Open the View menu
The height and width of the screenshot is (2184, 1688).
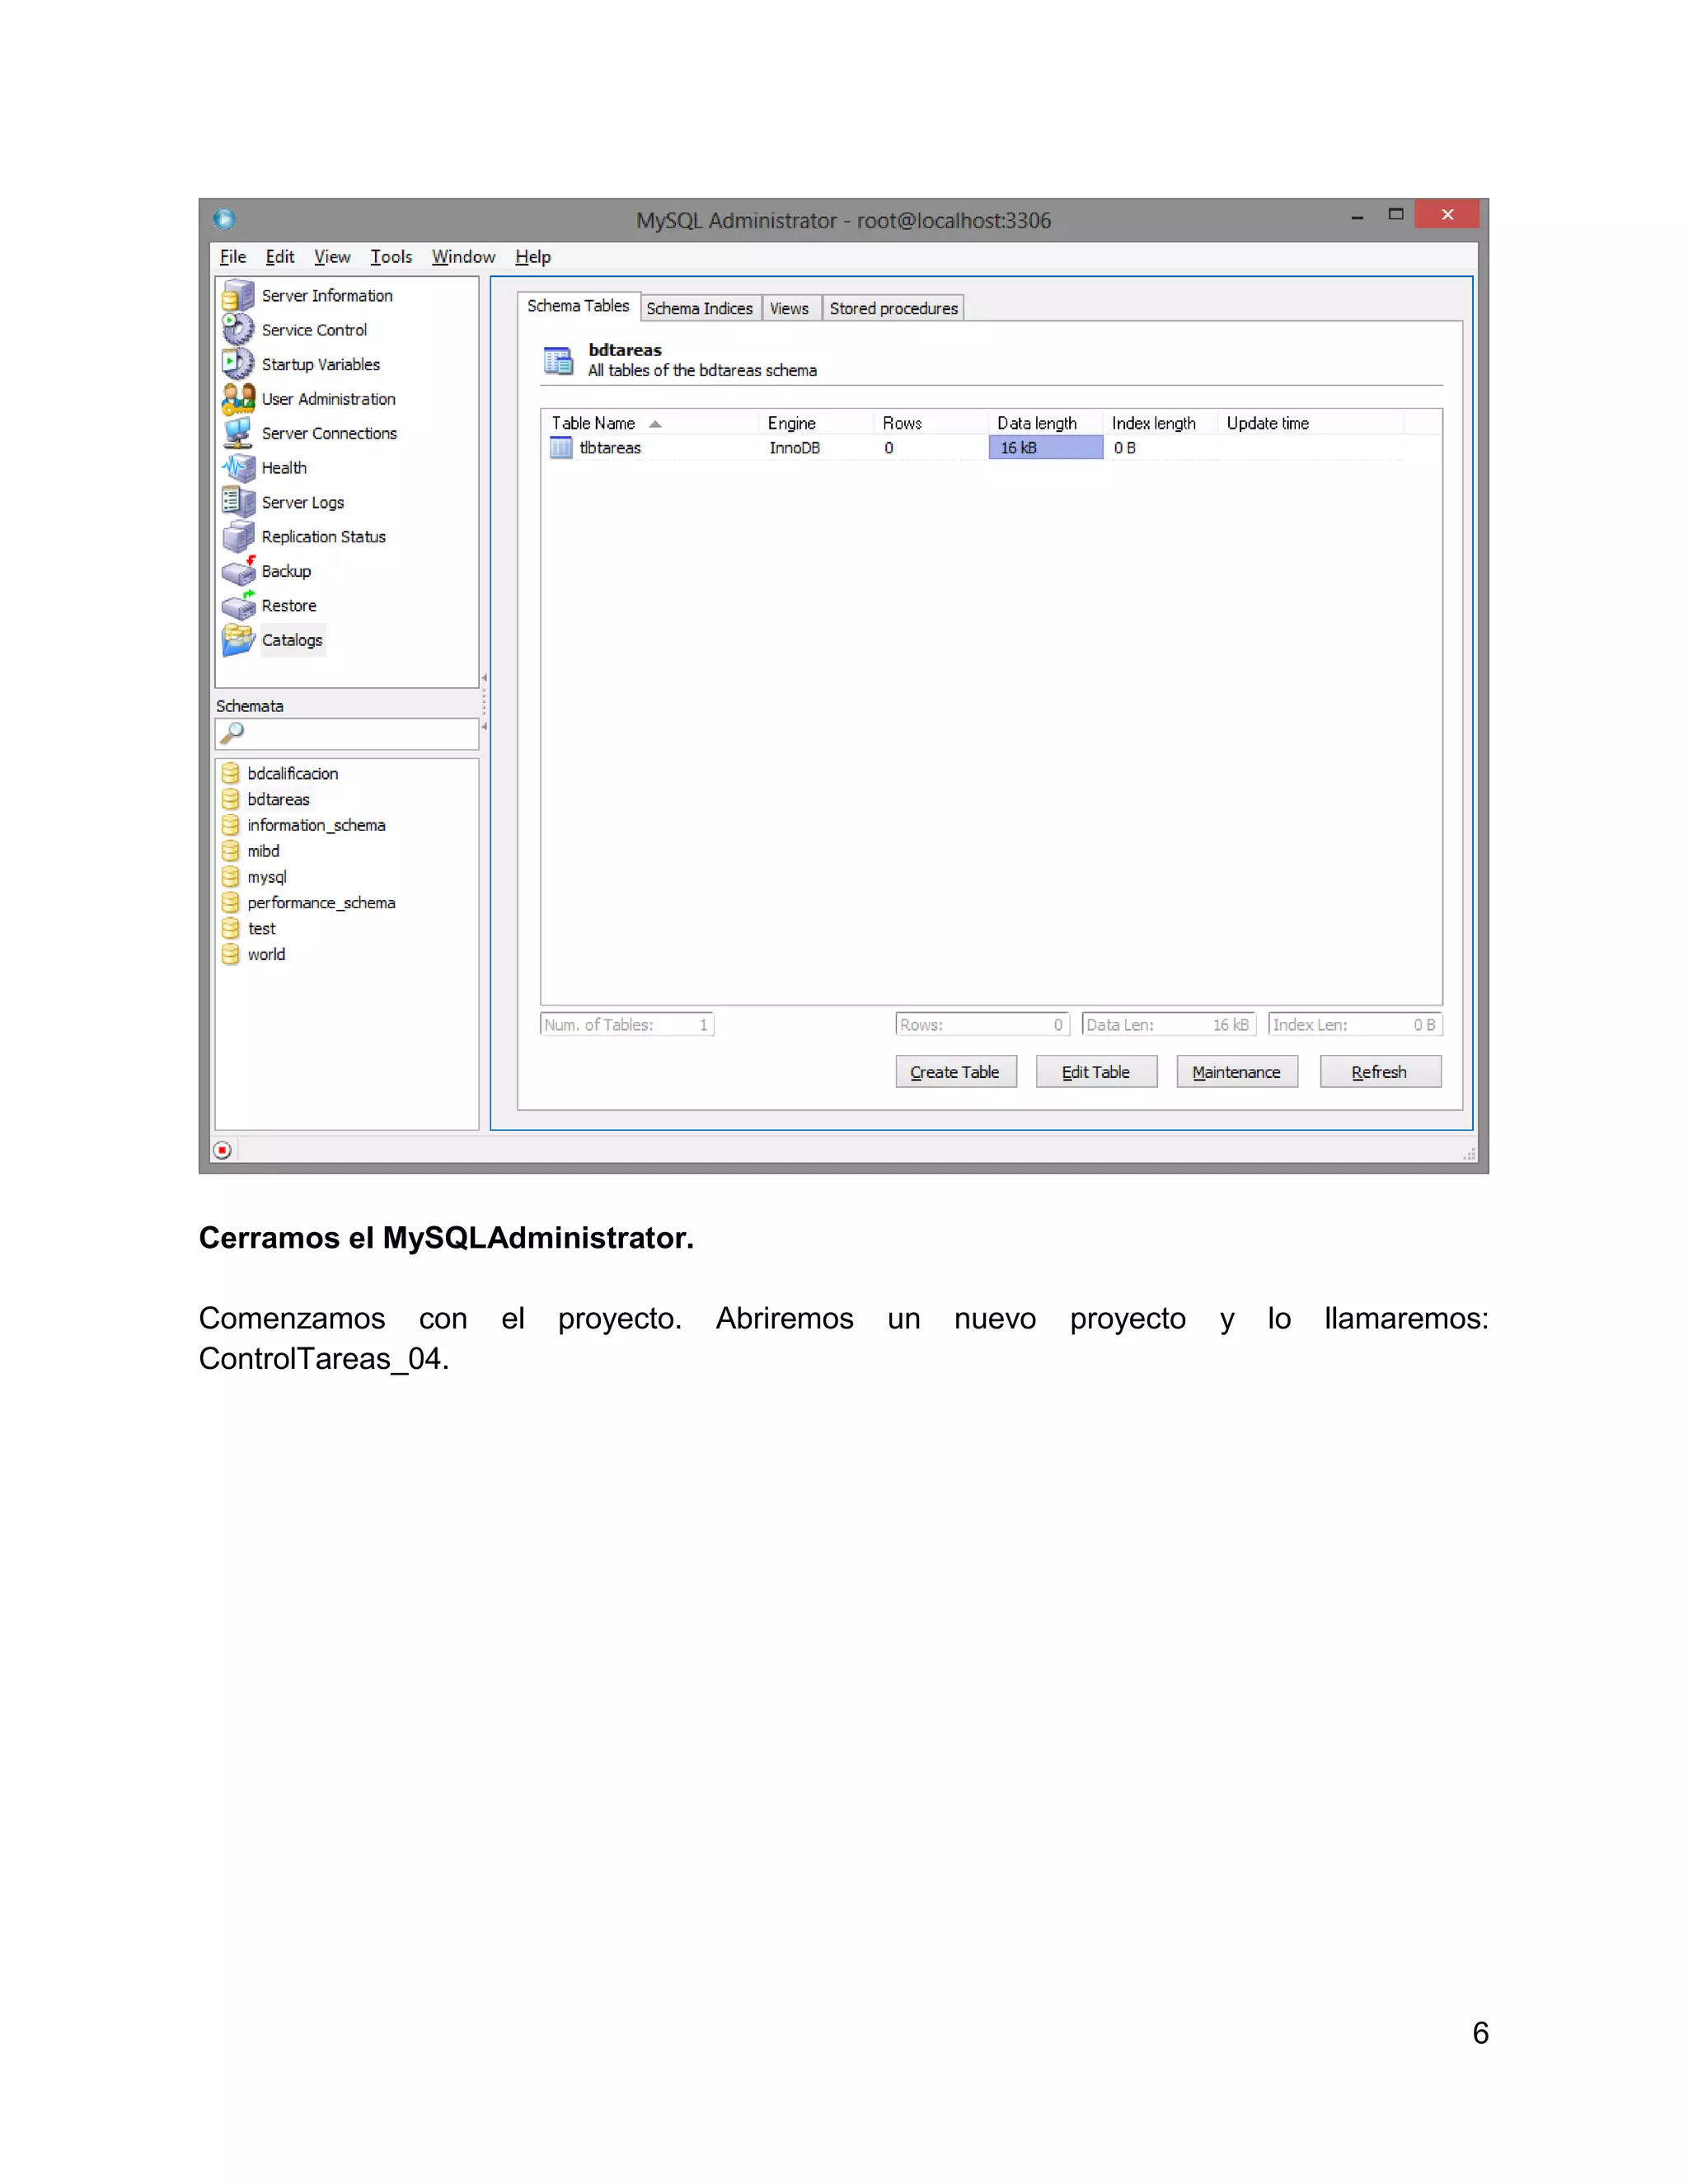(332, 257)
